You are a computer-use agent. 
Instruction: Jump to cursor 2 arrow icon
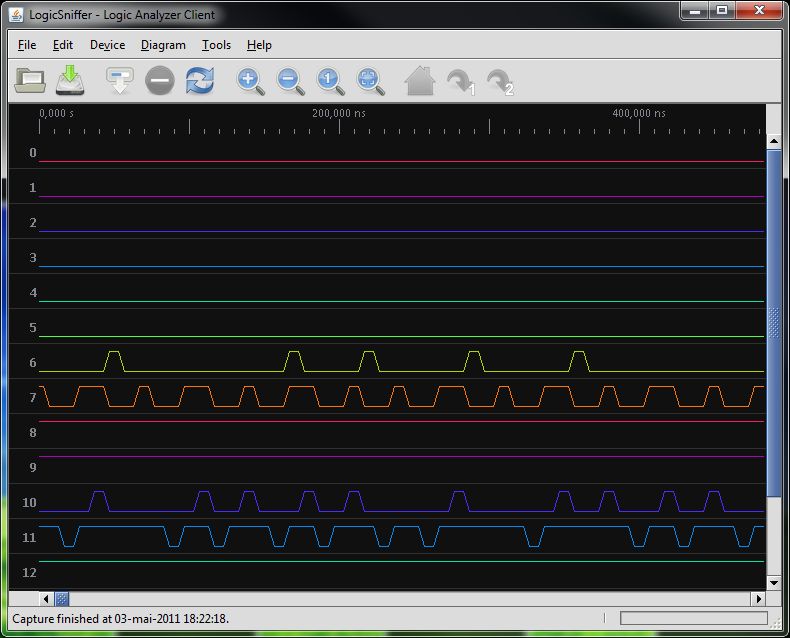498,80
